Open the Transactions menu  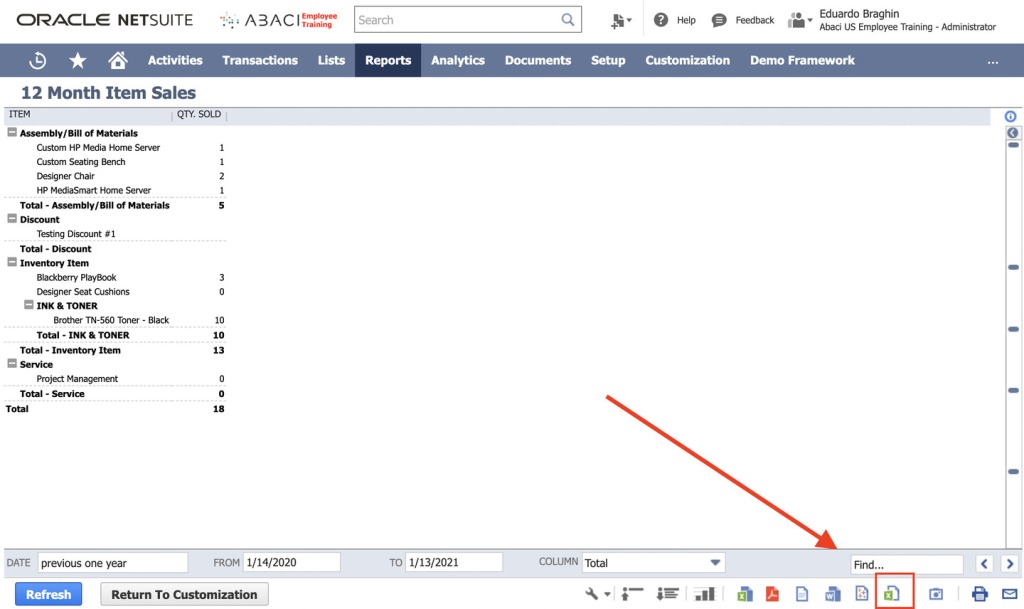pyautogui.click(x=259, y=60)
